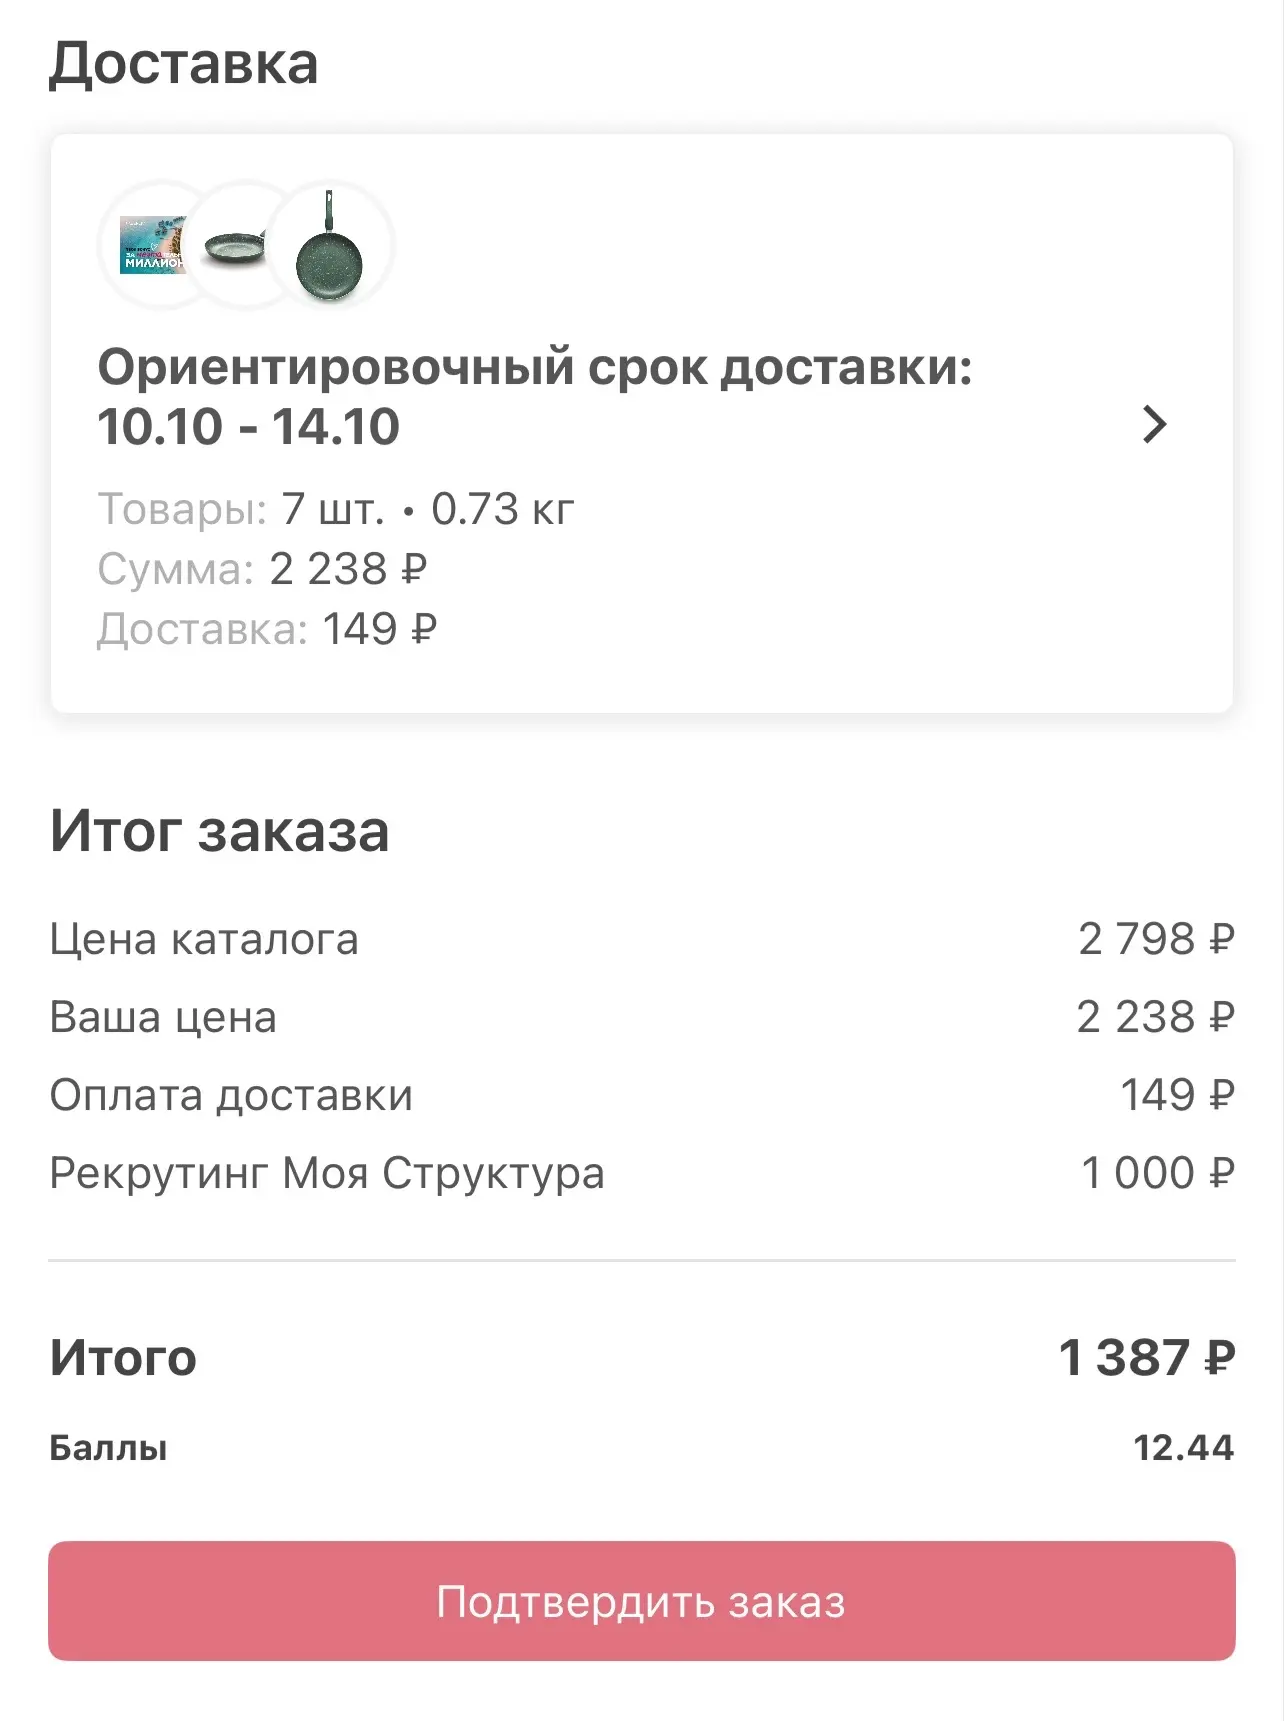Image resolution: width=1284 pixels, height=1721 pixels.
Task: Click the Цена каталога row
Action: (x=642, y=939)
